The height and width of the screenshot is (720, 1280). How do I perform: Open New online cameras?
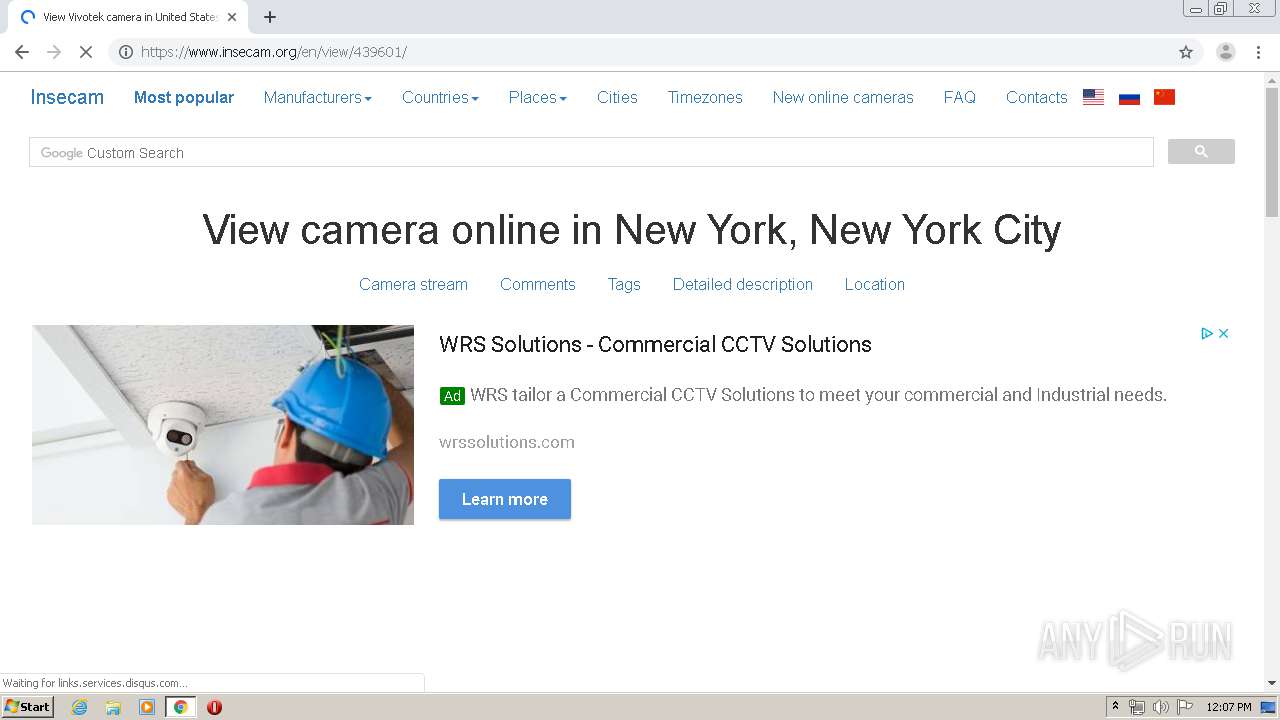843,97
